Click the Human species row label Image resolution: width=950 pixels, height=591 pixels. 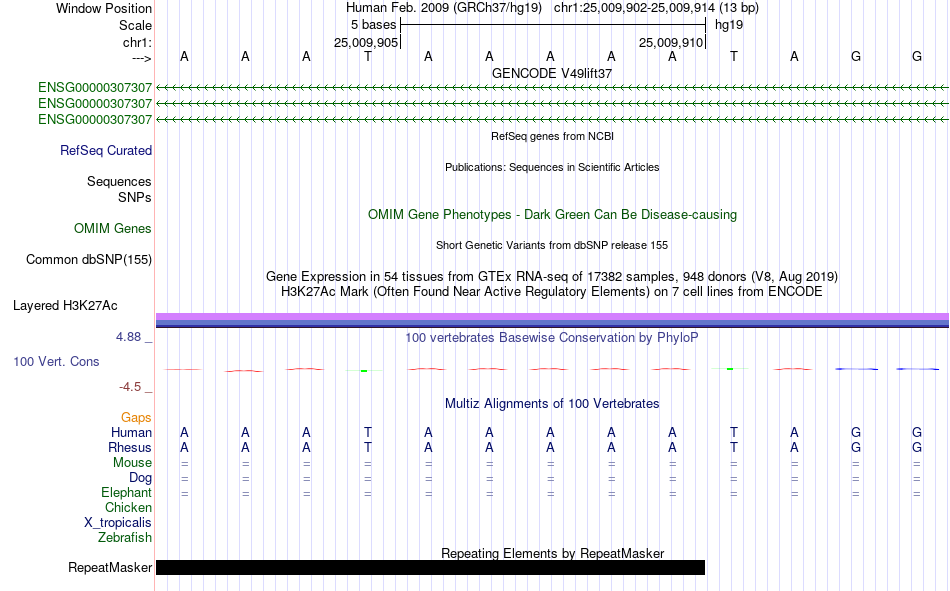pyautogui.click(x=131, y=432)
